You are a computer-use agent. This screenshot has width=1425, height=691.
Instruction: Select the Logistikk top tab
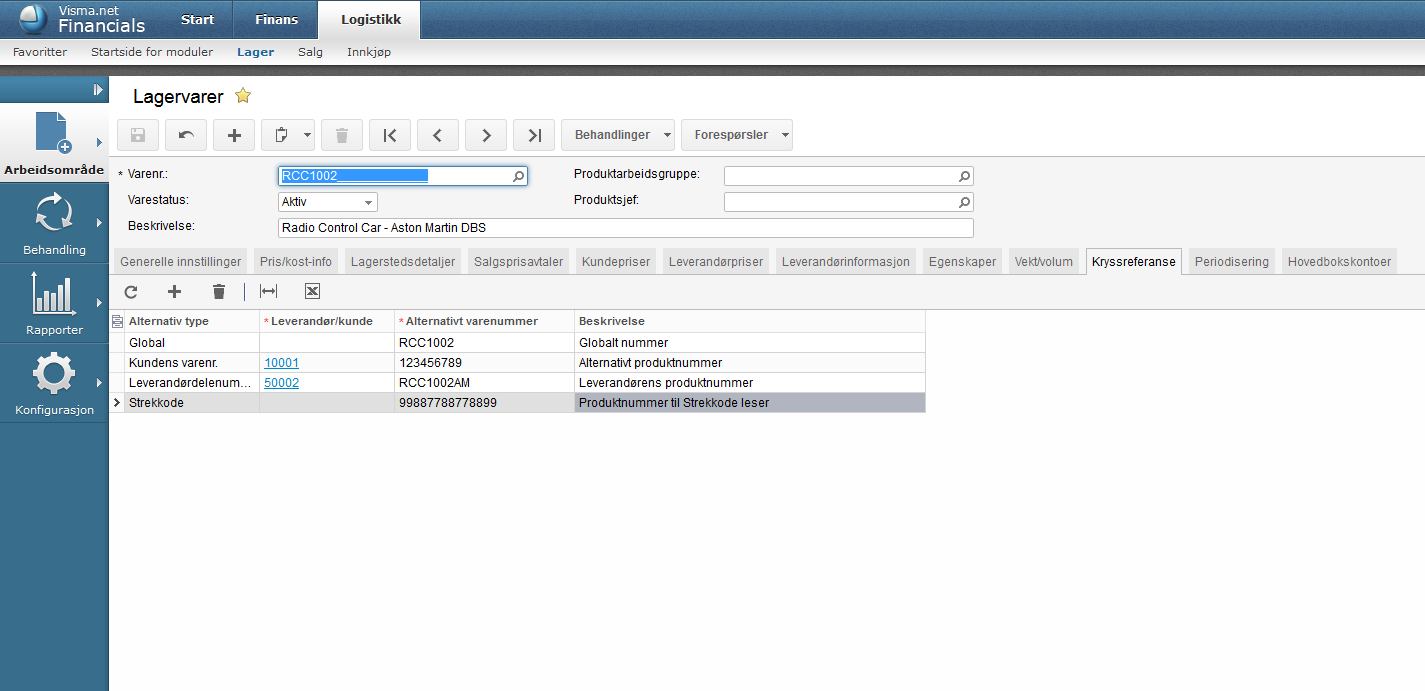(370, 19)
